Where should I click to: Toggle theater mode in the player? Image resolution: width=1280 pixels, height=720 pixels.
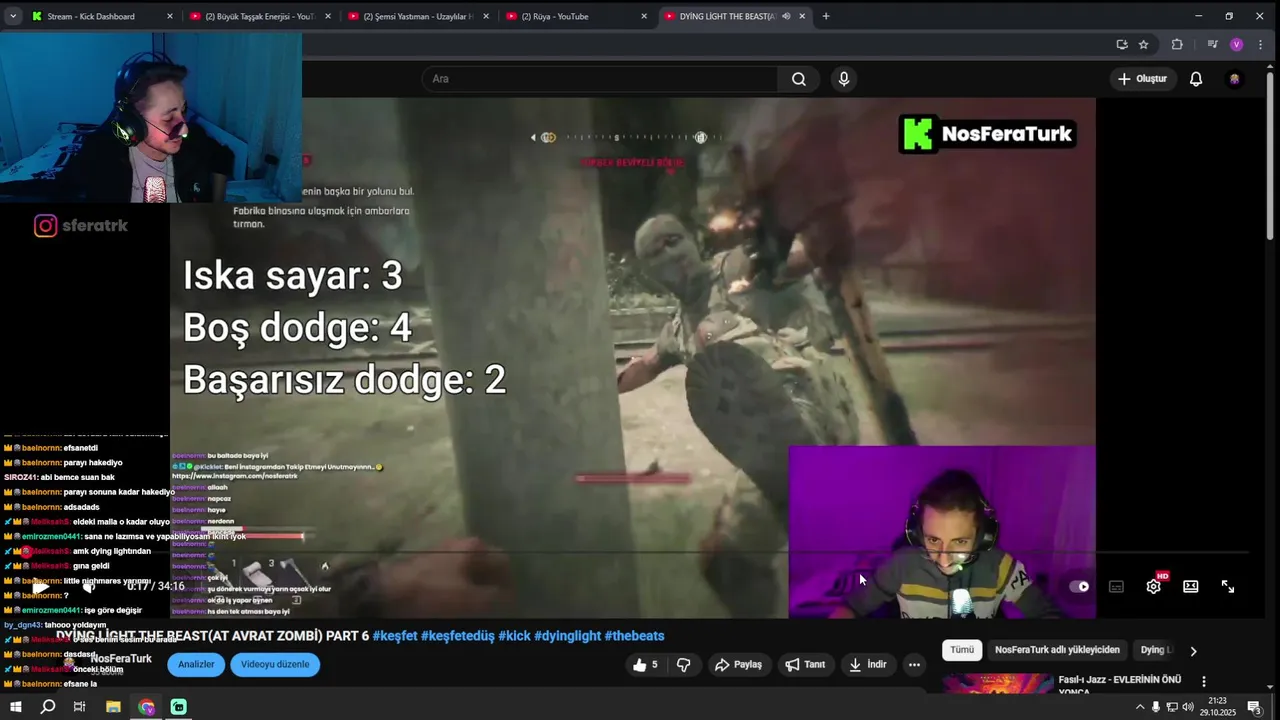click(1190, 587)
